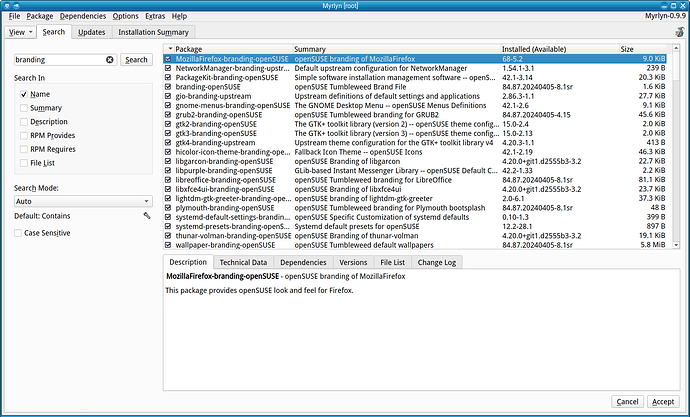Sort by Installed (Available) column header

[560, 49]
